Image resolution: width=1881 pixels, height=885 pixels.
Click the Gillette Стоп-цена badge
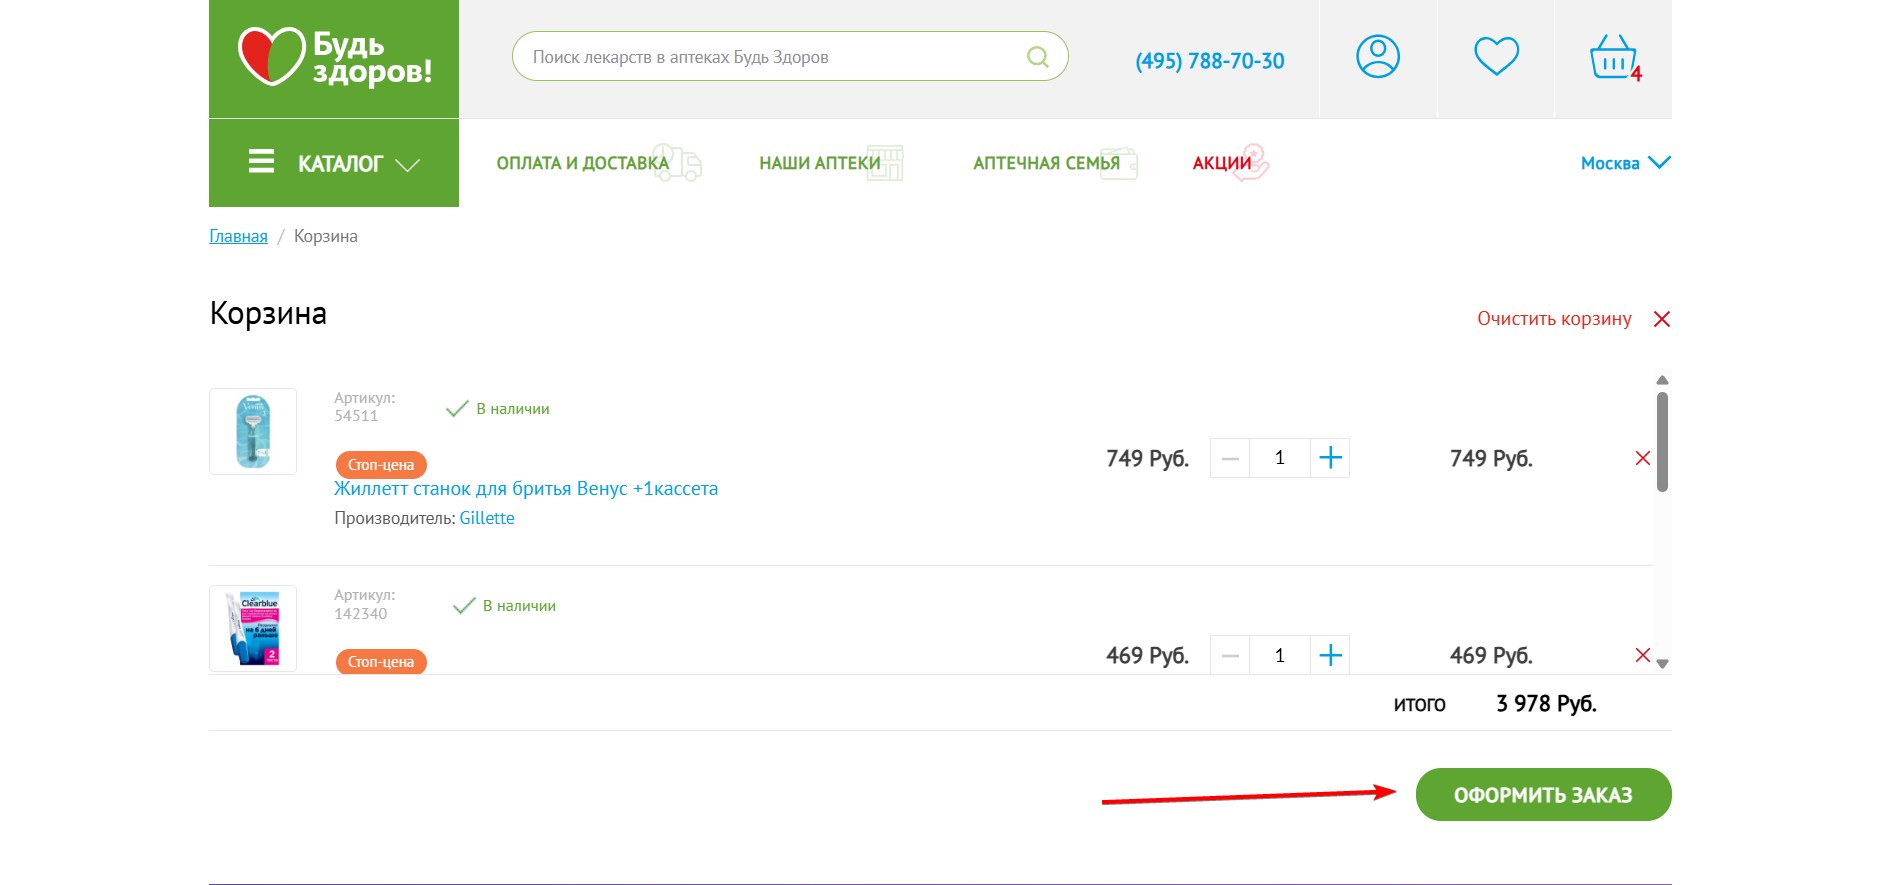[x=381, y=465]
